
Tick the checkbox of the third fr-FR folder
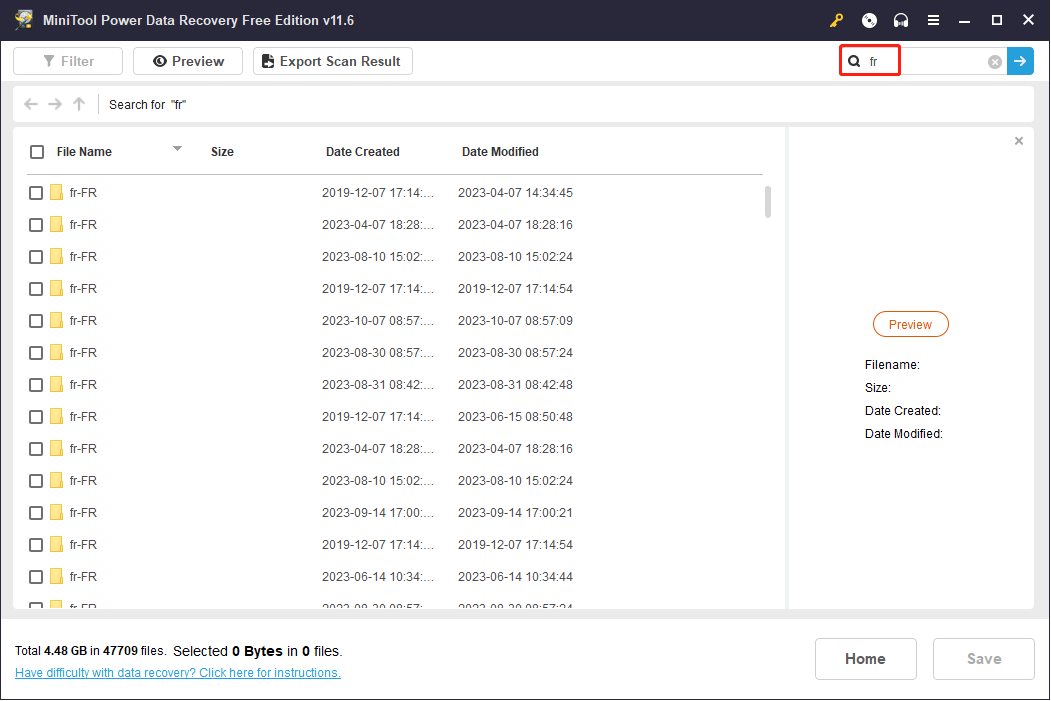[36, 257]
